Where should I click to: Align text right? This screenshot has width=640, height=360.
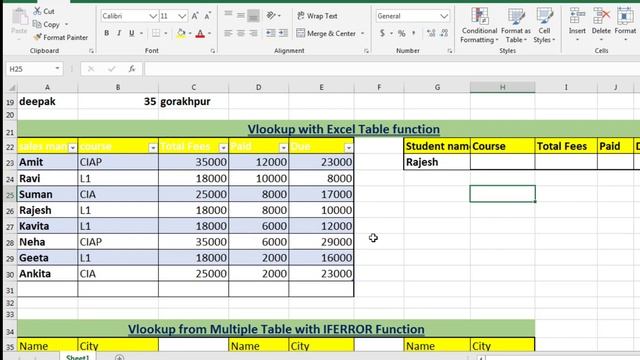[x=253, y=33]
